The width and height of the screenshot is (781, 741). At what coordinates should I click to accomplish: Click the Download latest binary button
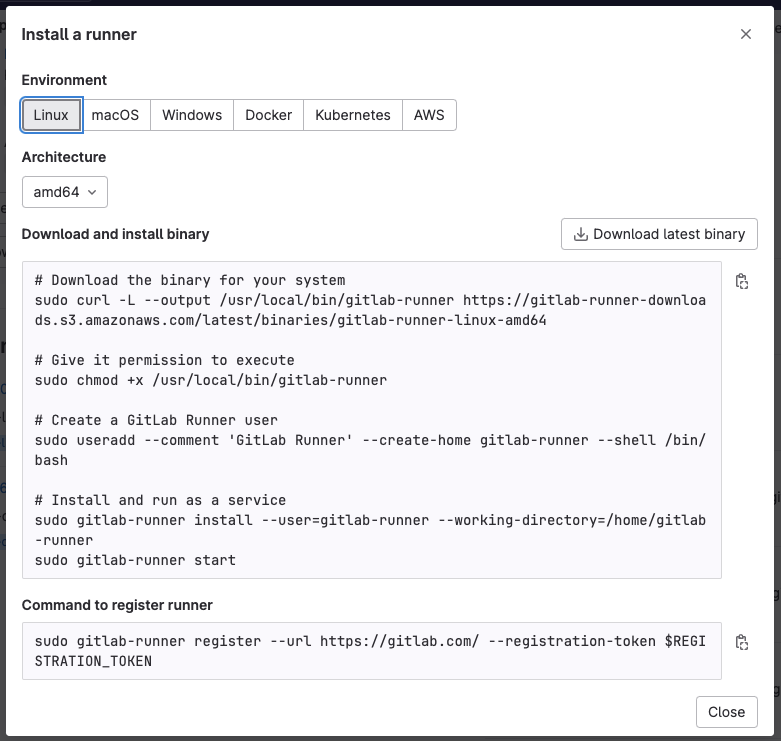point(659,234)
